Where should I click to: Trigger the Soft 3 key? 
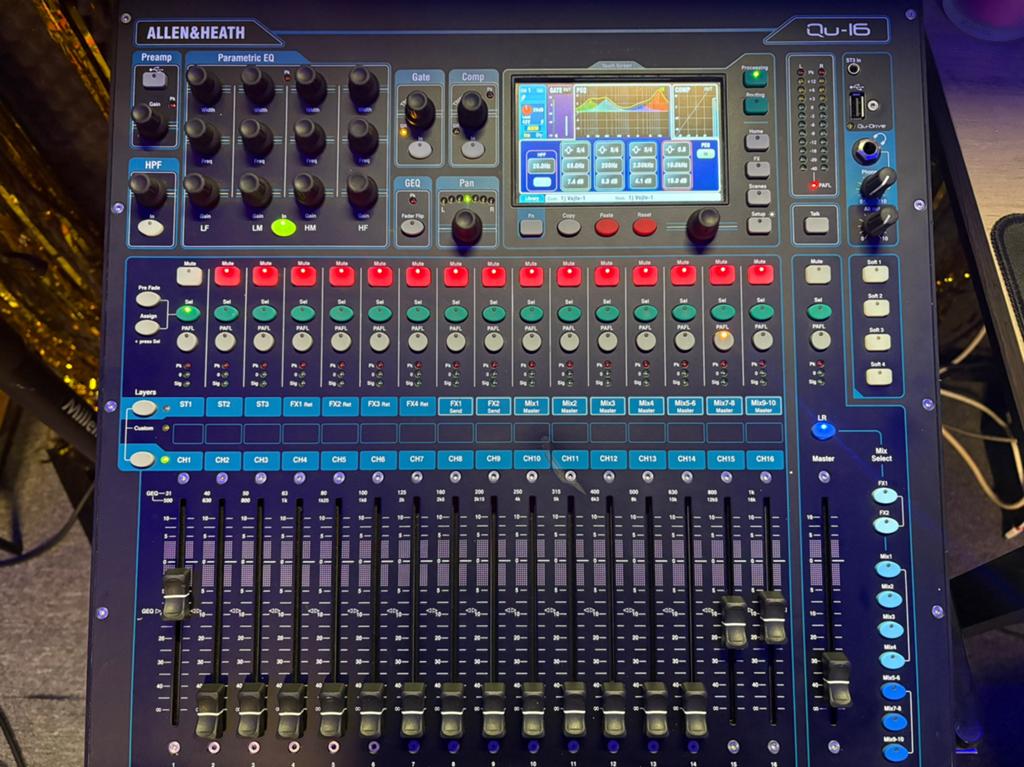[878, 342]
